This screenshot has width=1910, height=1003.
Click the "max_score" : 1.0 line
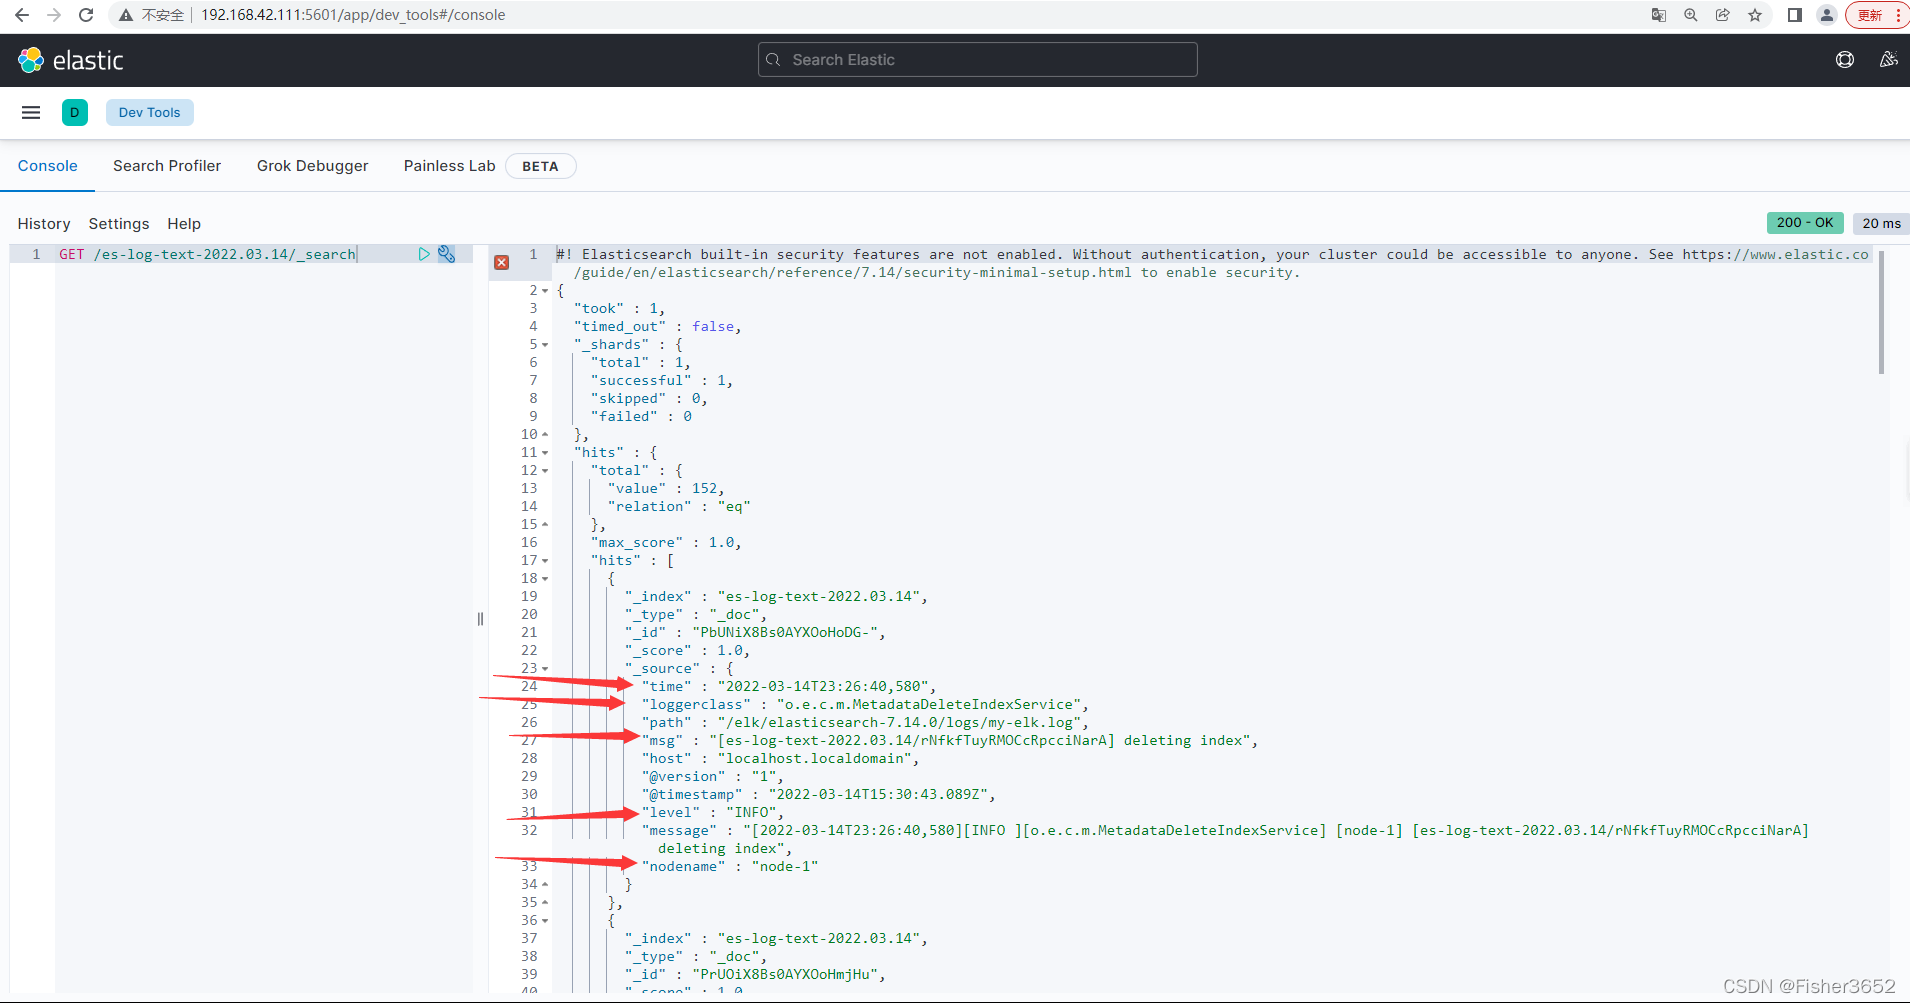pos(666,543)
